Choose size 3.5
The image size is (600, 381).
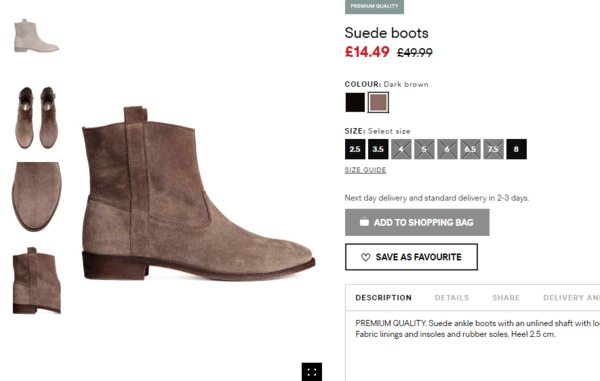point(378,149)
